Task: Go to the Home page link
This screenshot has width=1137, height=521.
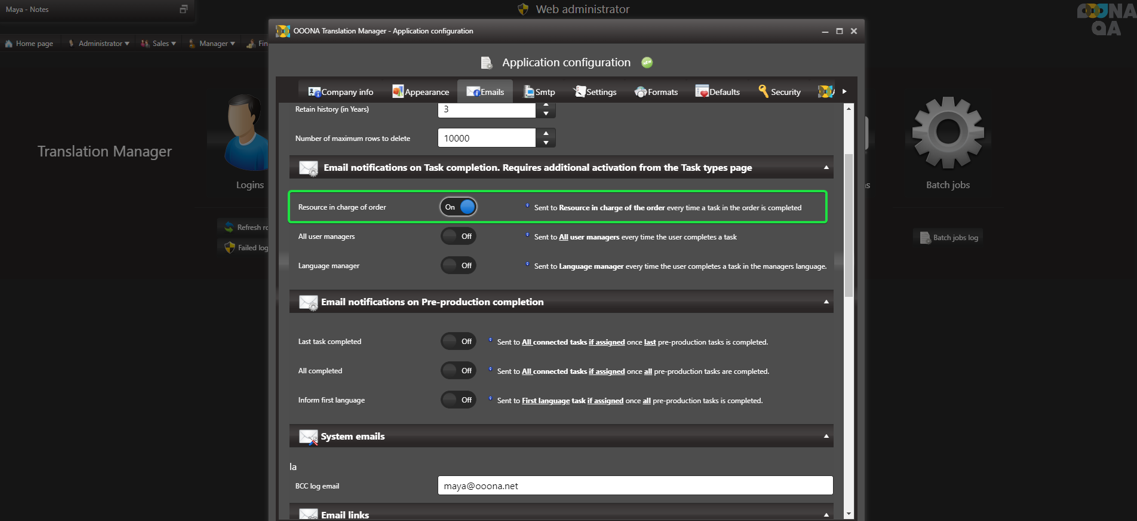Action: coord(29,44)
